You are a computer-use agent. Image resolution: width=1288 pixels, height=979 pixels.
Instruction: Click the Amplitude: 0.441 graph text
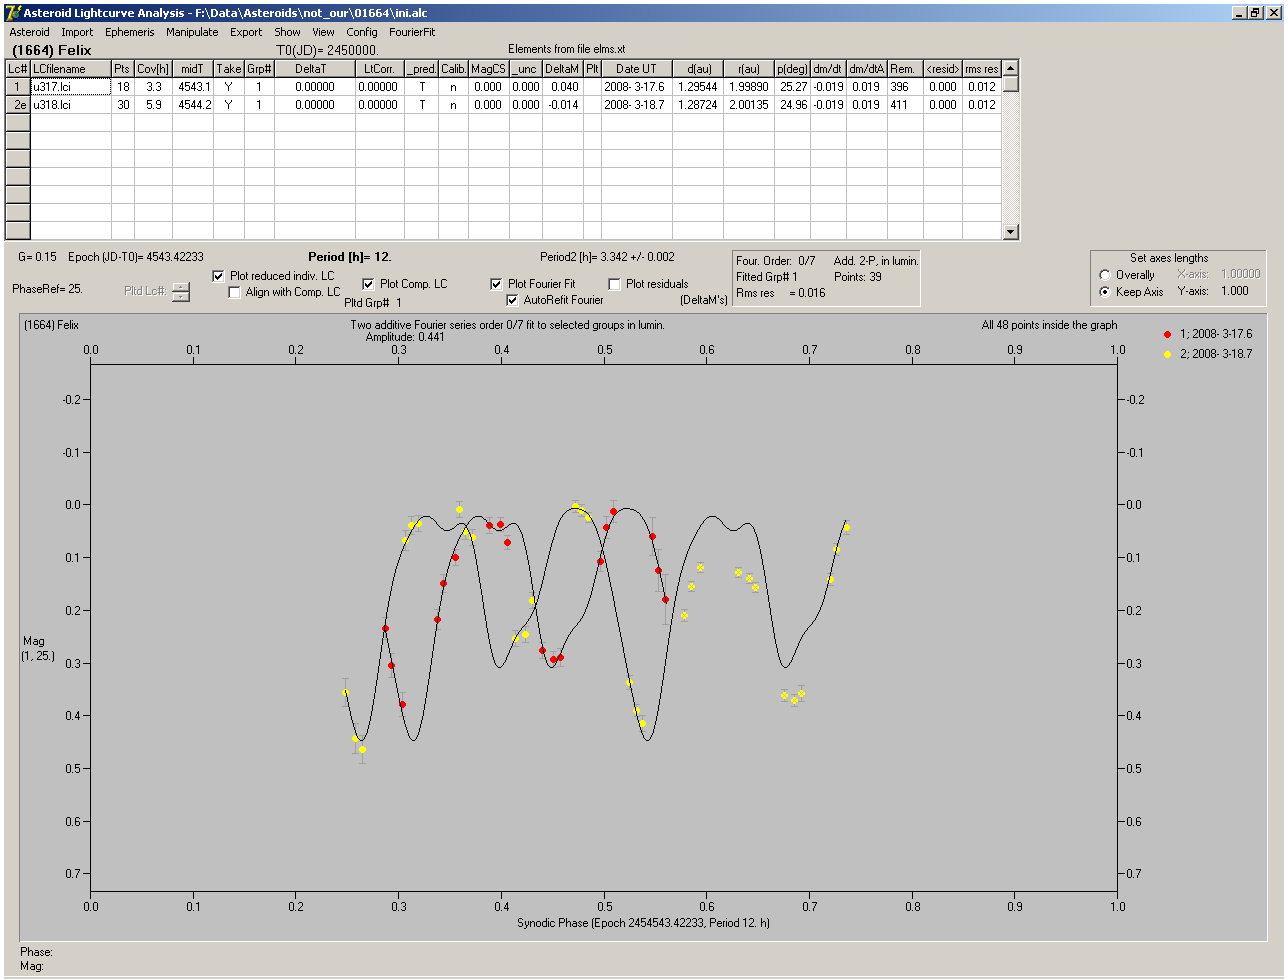[x=405, y=337]
